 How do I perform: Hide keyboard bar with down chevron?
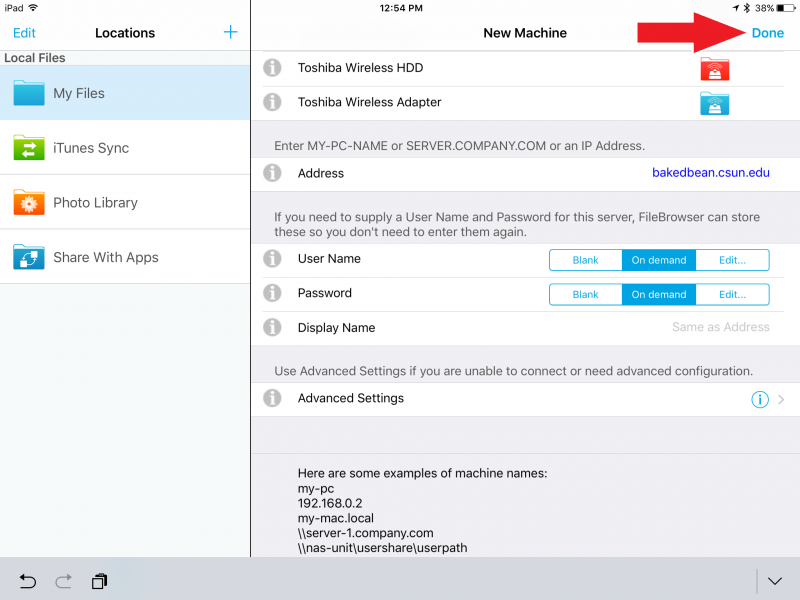coord(776,581)
